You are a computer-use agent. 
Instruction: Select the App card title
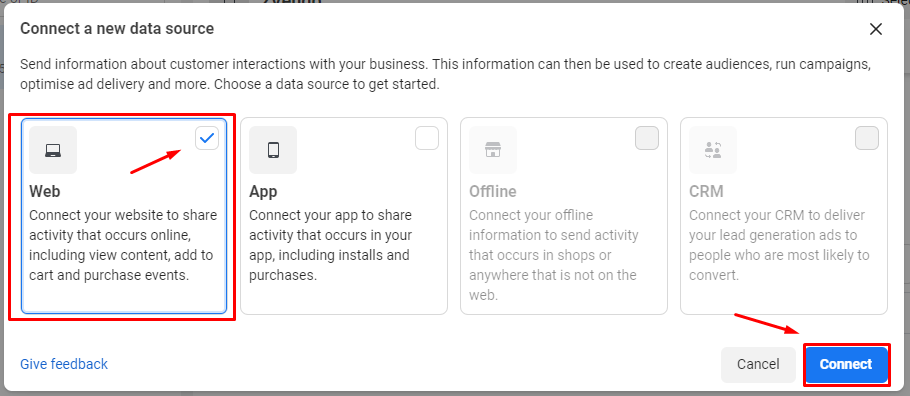click(x=263, y=191)
